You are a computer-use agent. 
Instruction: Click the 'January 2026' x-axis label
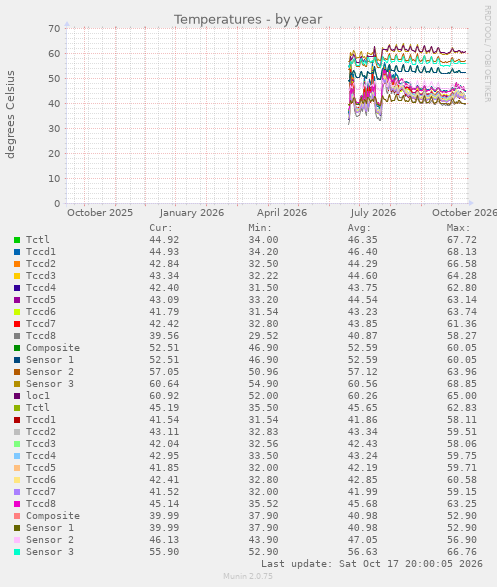click(192, 213)
